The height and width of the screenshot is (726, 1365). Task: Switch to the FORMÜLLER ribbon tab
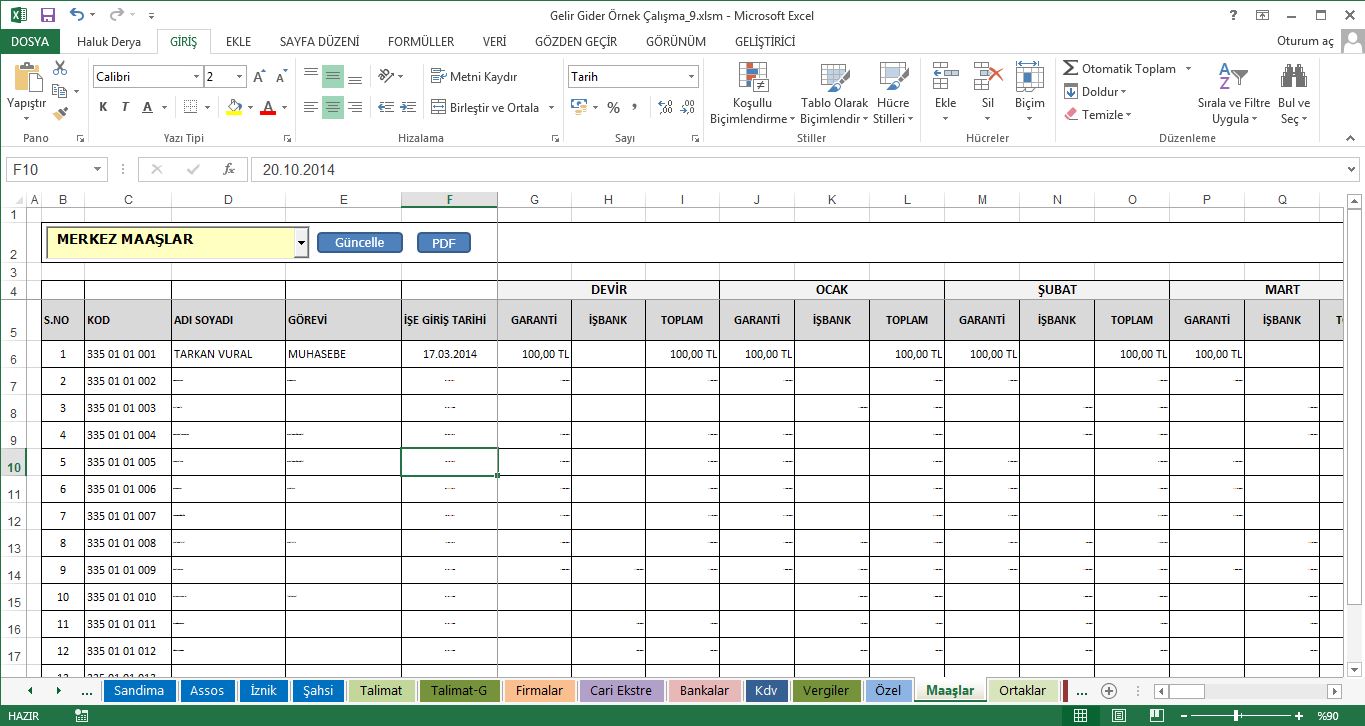[421, 42]
